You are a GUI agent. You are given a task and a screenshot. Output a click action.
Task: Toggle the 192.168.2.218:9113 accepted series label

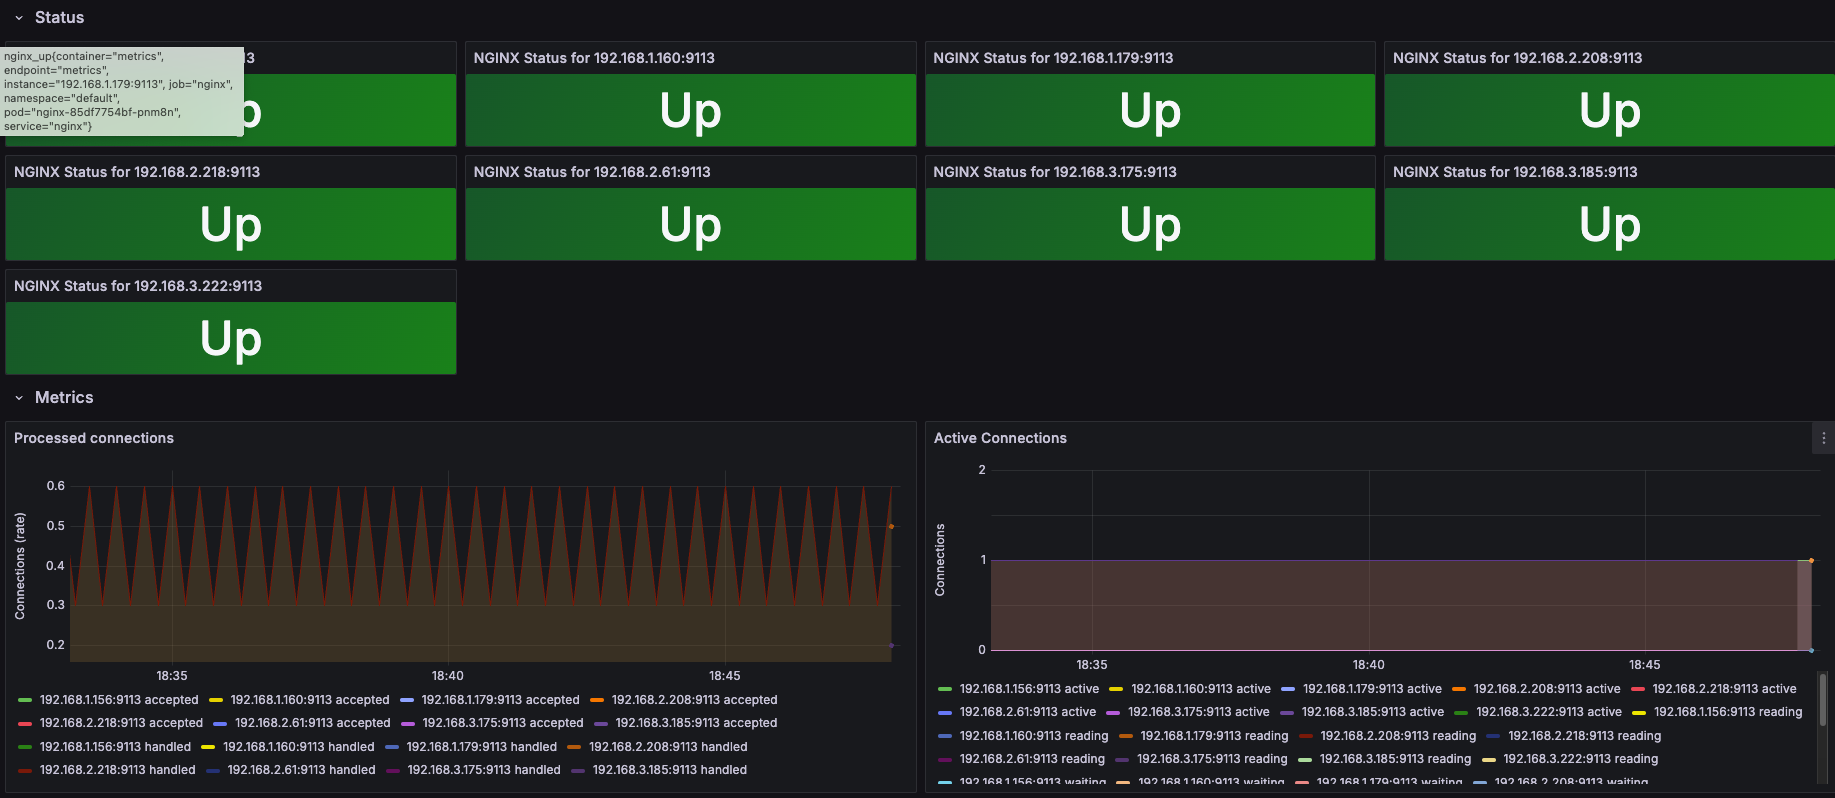[x=121, y=723]
